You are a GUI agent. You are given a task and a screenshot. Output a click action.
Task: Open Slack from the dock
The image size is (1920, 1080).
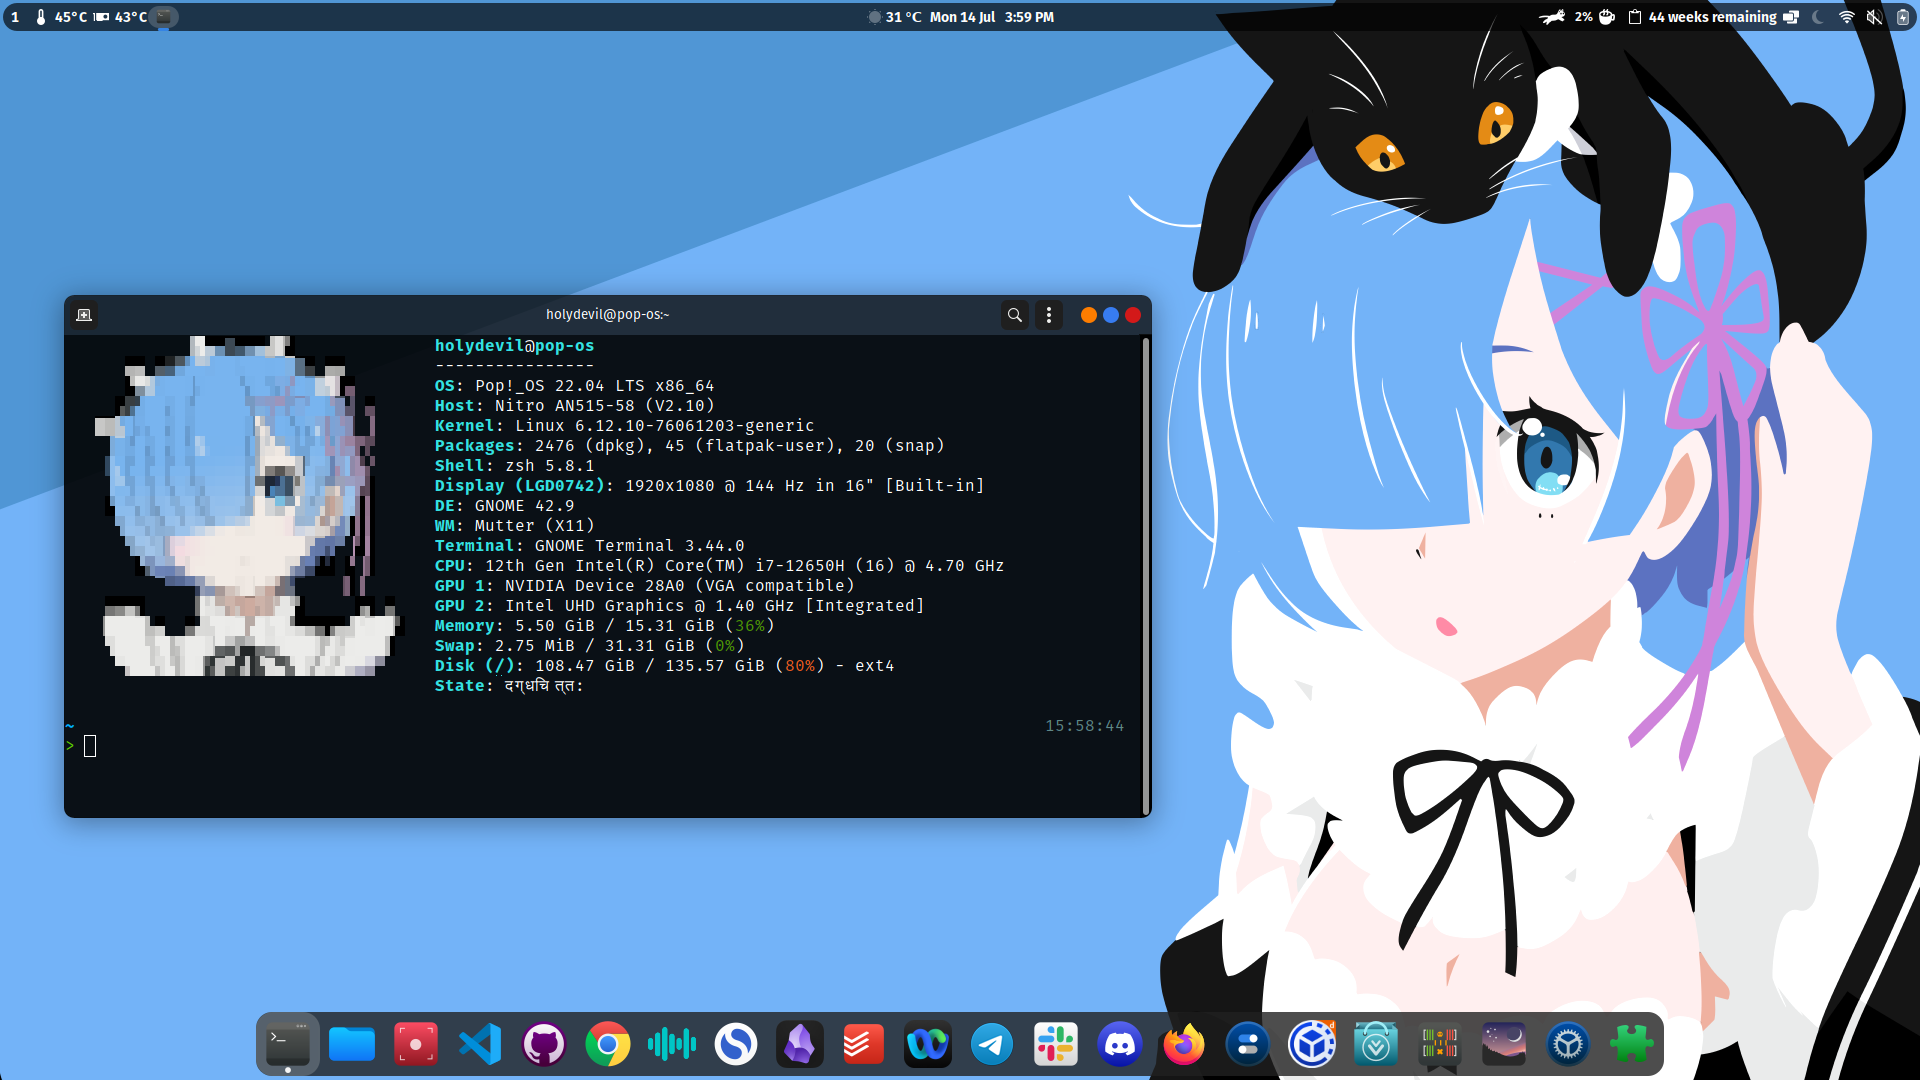coord(1056,1045)
